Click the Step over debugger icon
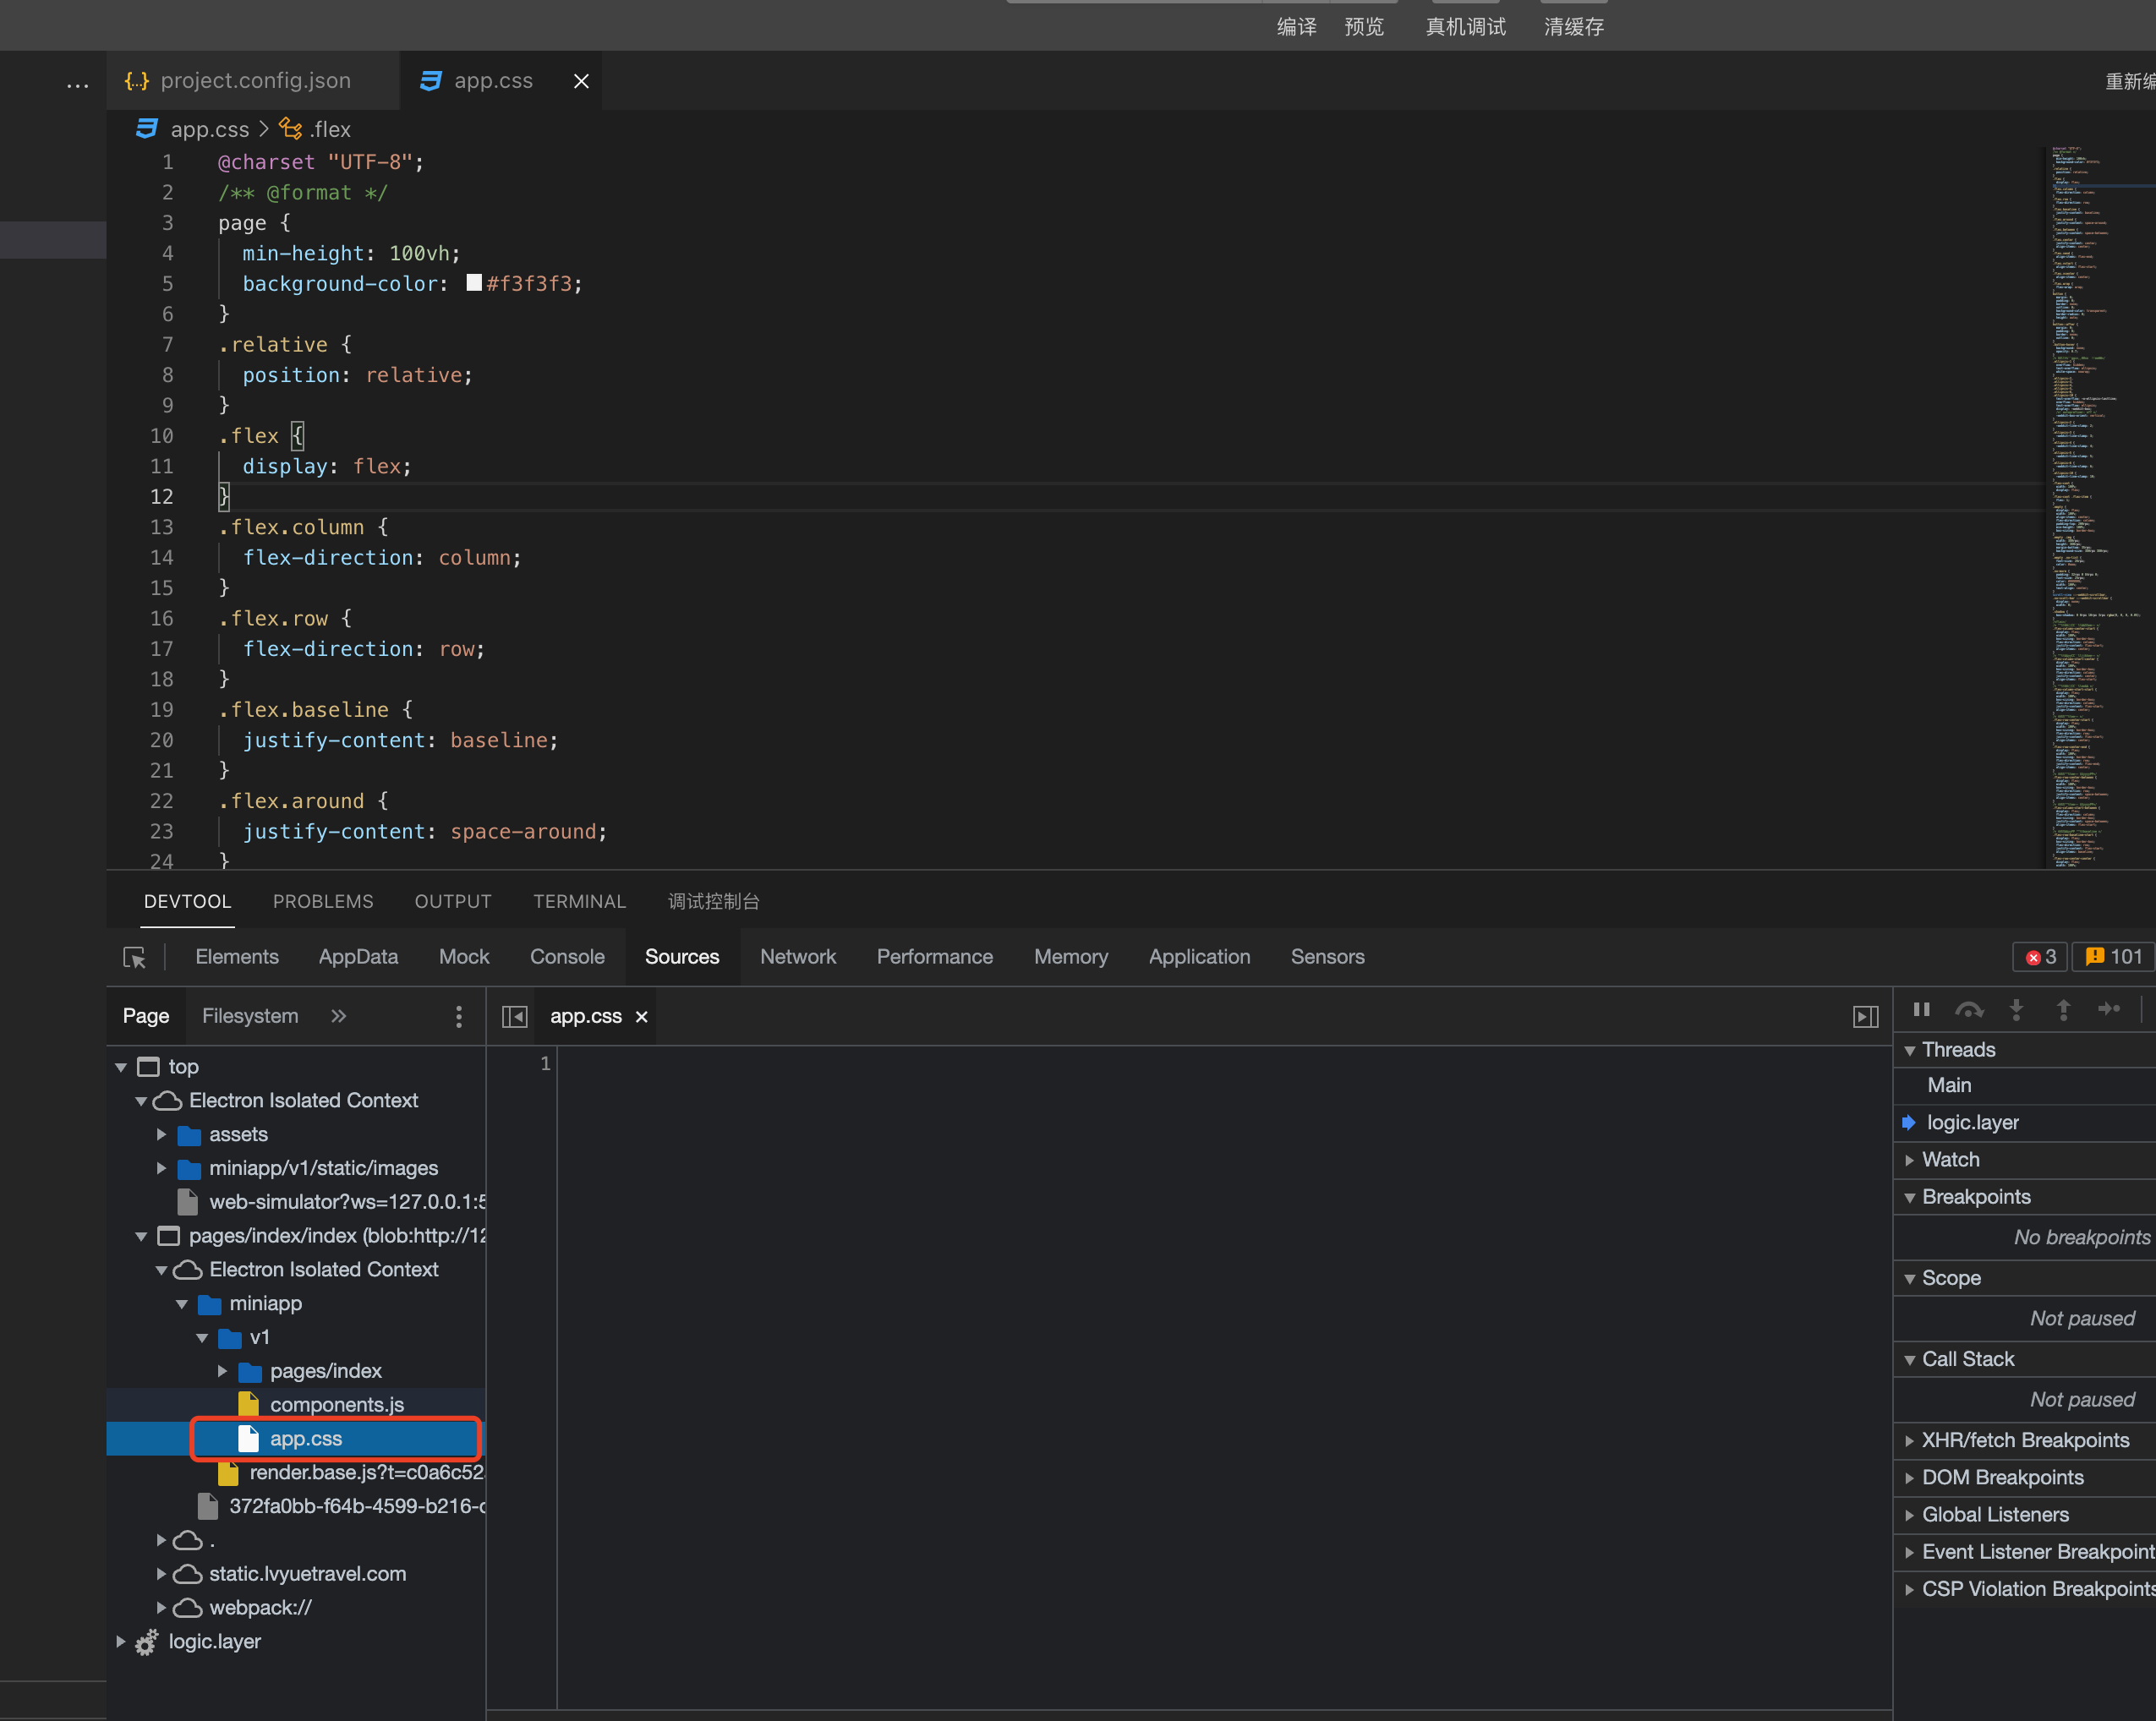Viewport: 2156px width, 1721px height. click(1970, 1010)
